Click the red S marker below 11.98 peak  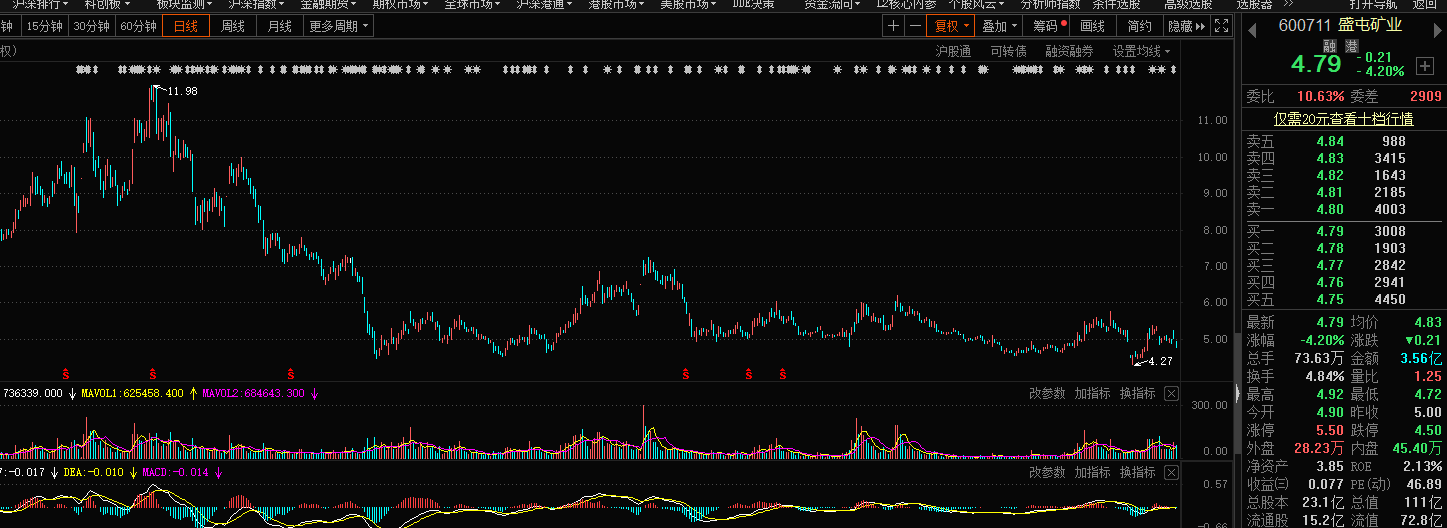point(153,373)
